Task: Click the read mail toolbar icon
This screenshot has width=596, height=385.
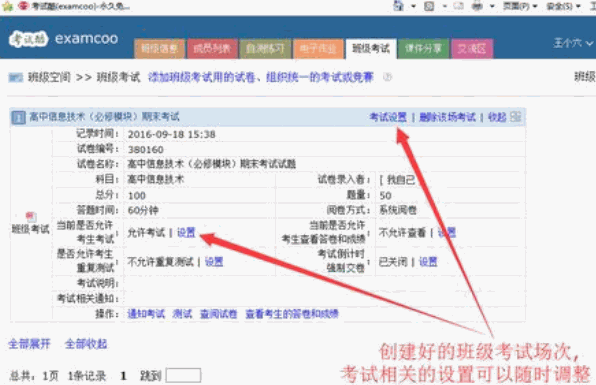Action: [458, 6]
